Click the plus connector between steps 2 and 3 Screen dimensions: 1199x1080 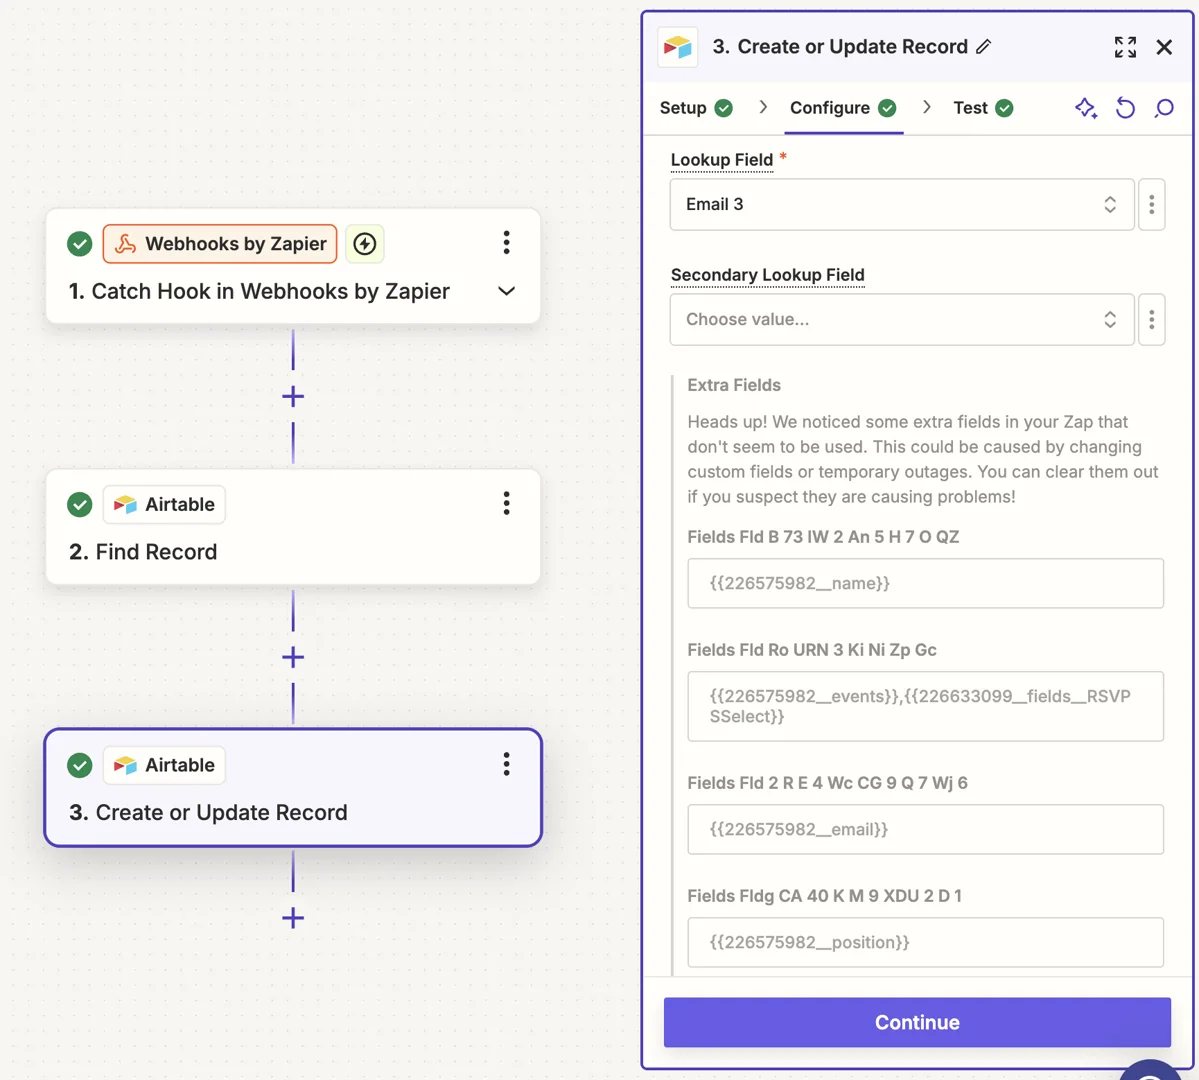coord(292,657)
